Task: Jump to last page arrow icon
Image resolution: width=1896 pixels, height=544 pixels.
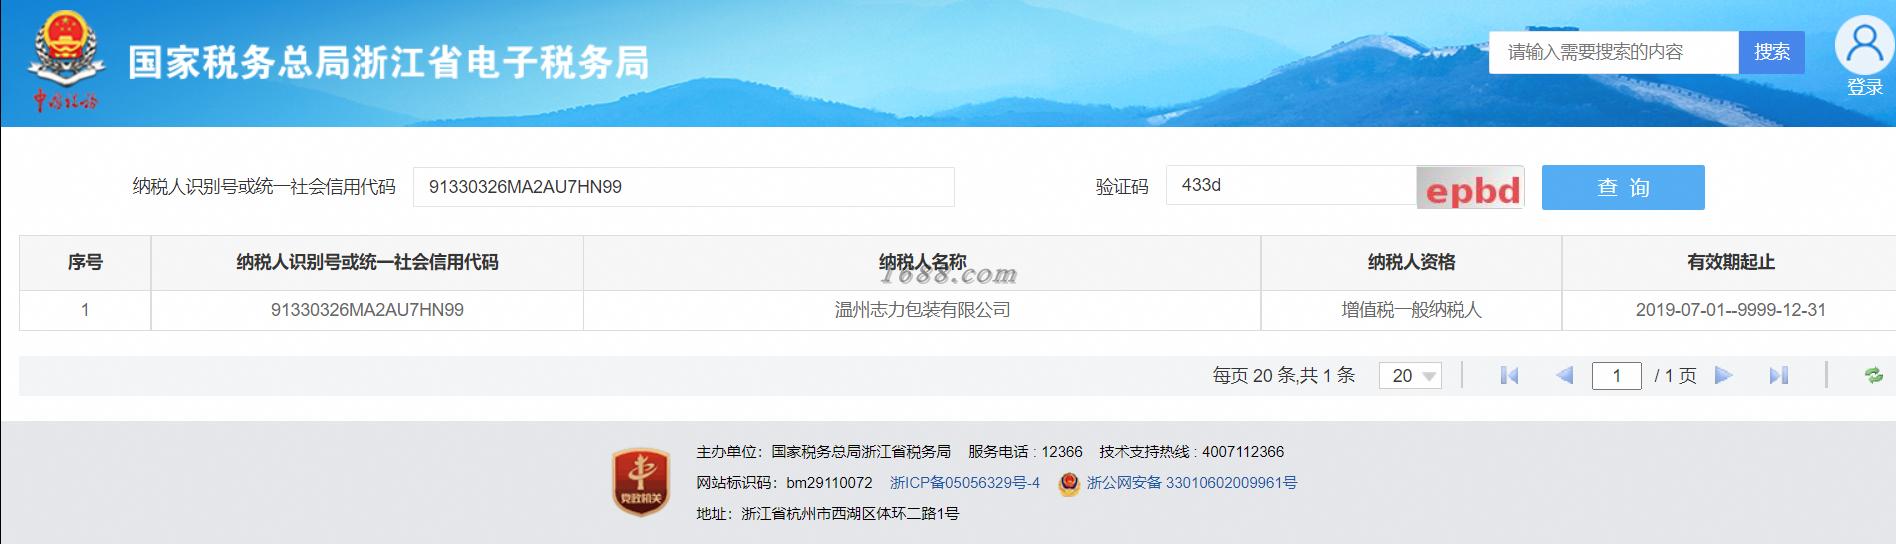Action: pos(1778,375)
